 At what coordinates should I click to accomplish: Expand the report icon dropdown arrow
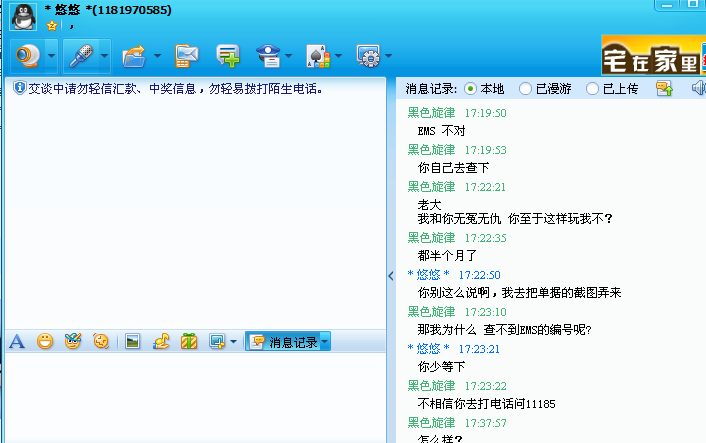click(x=289, y=56)
